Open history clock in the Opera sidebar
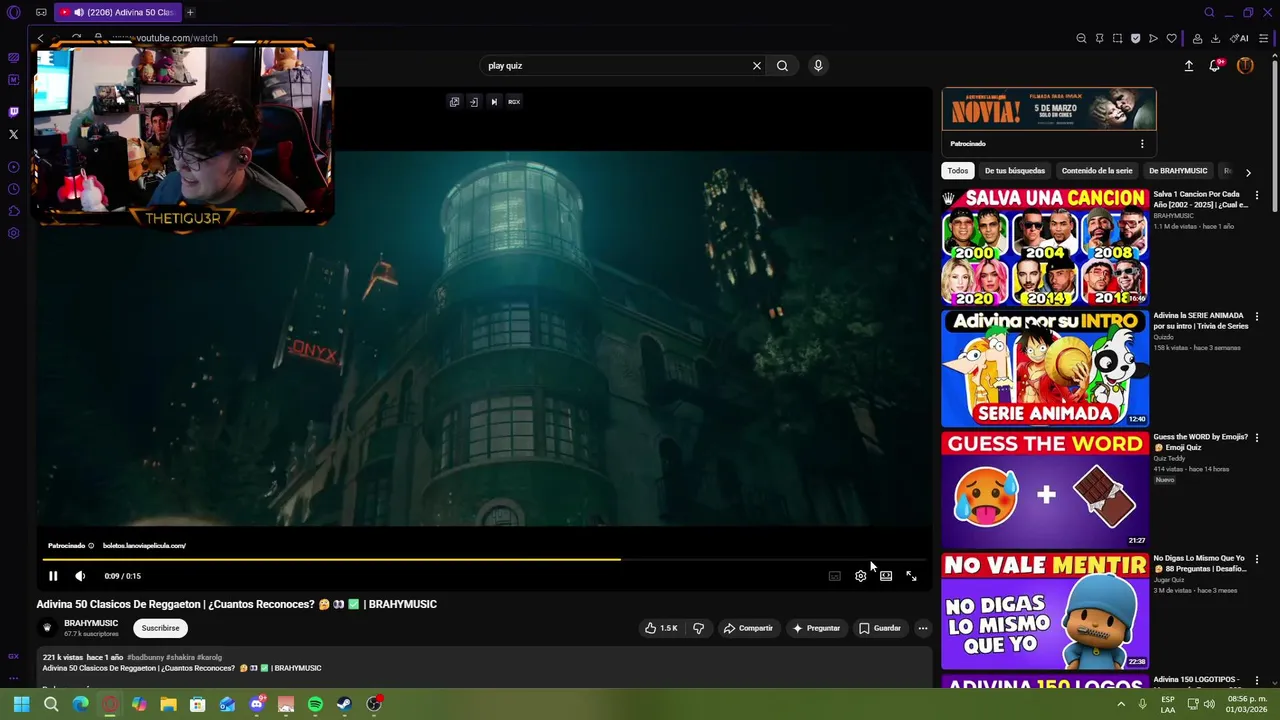Screen dimensions: 1280x720 [13, 189]
